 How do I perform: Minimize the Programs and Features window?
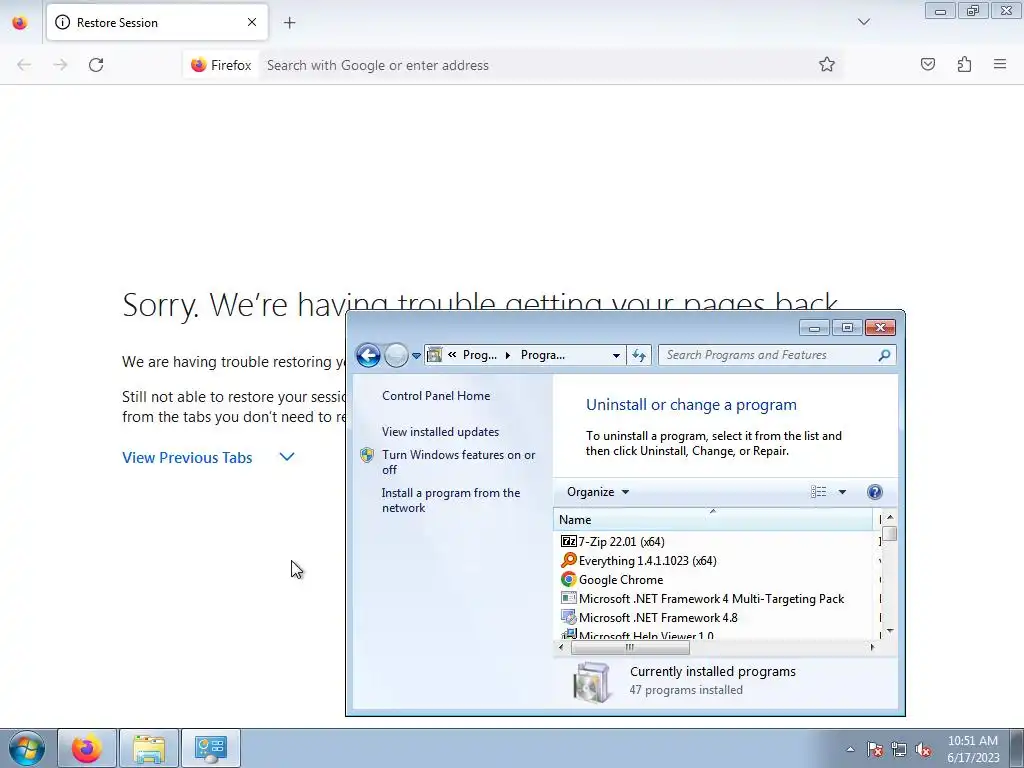point(814,328)
